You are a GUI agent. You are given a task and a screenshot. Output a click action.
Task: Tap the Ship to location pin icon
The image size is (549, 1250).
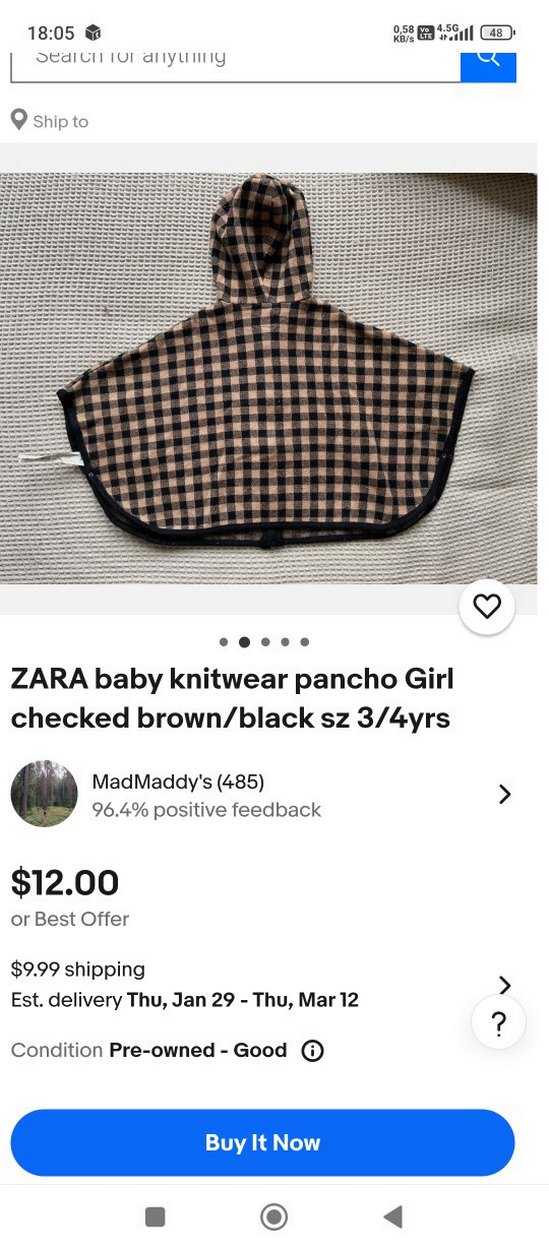coord(19,121)
